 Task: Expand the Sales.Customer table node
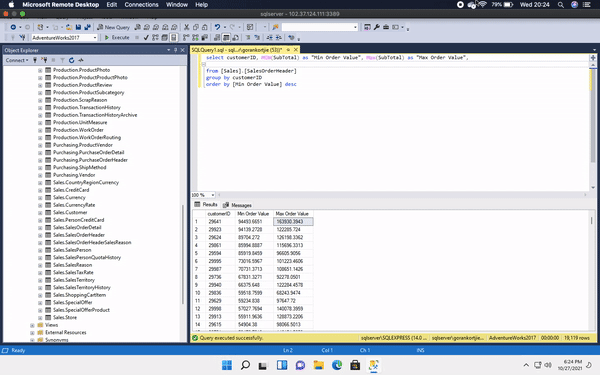[x=40, y=212]
